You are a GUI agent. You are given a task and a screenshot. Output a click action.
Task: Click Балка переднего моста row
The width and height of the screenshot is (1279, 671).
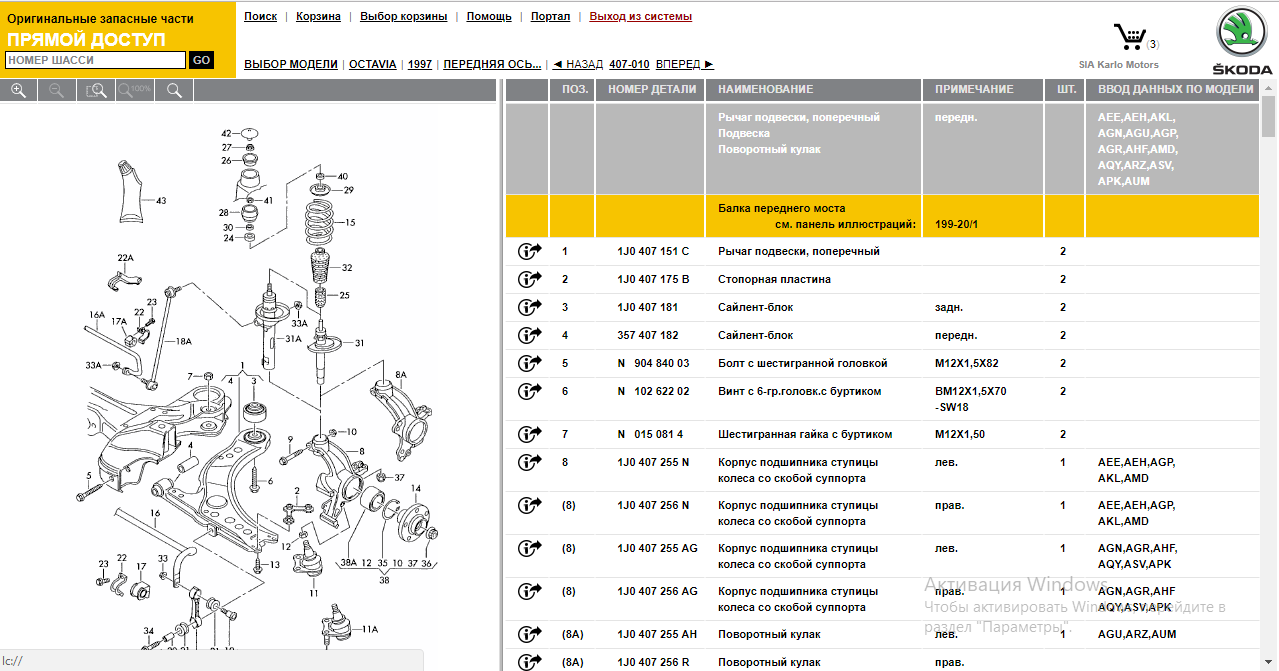coord(882,216)
